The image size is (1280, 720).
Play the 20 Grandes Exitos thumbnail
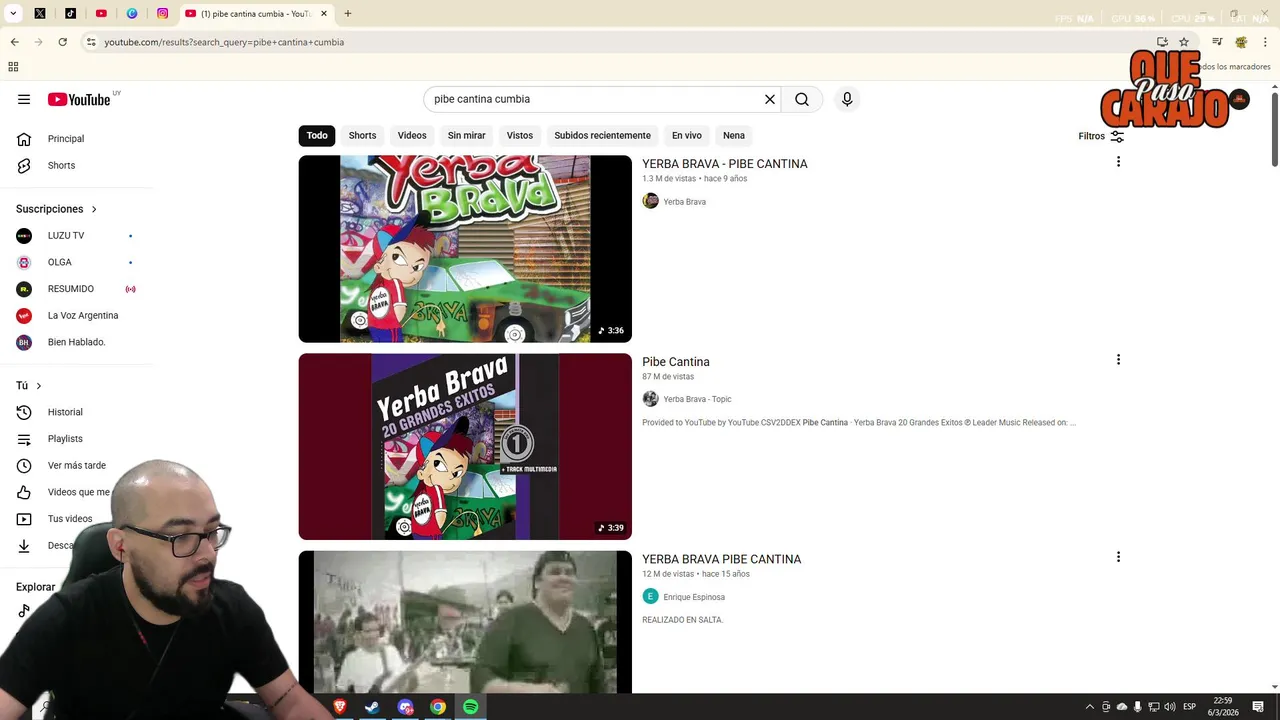pyautogui.click(x=465, y=446)
